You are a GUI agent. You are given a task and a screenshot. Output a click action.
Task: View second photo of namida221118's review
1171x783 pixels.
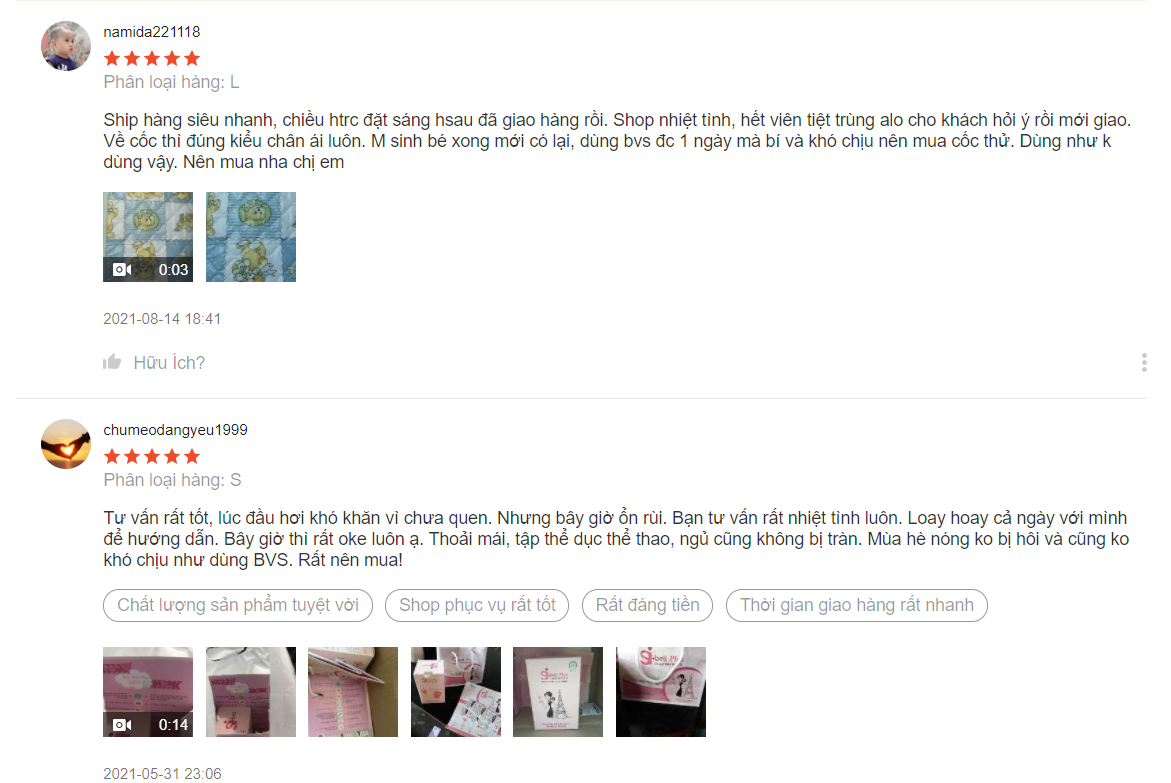[x=251, y=237]
